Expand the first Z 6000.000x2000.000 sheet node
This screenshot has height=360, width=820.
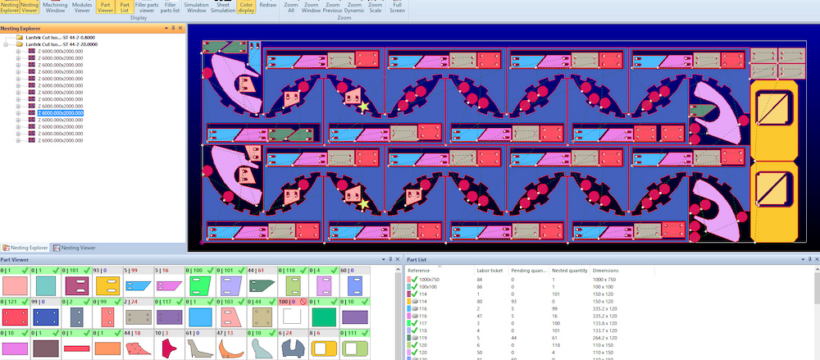(18, 51)
